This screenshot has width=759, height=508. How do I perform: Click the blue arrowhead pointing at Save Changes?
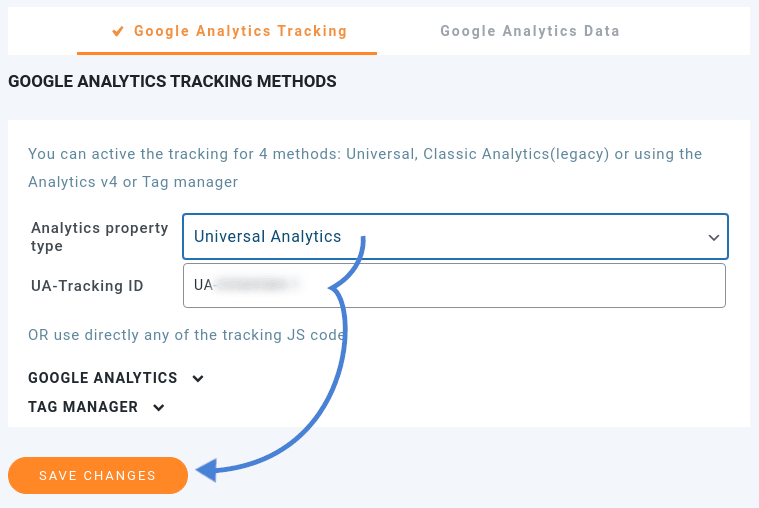(204, 469)
